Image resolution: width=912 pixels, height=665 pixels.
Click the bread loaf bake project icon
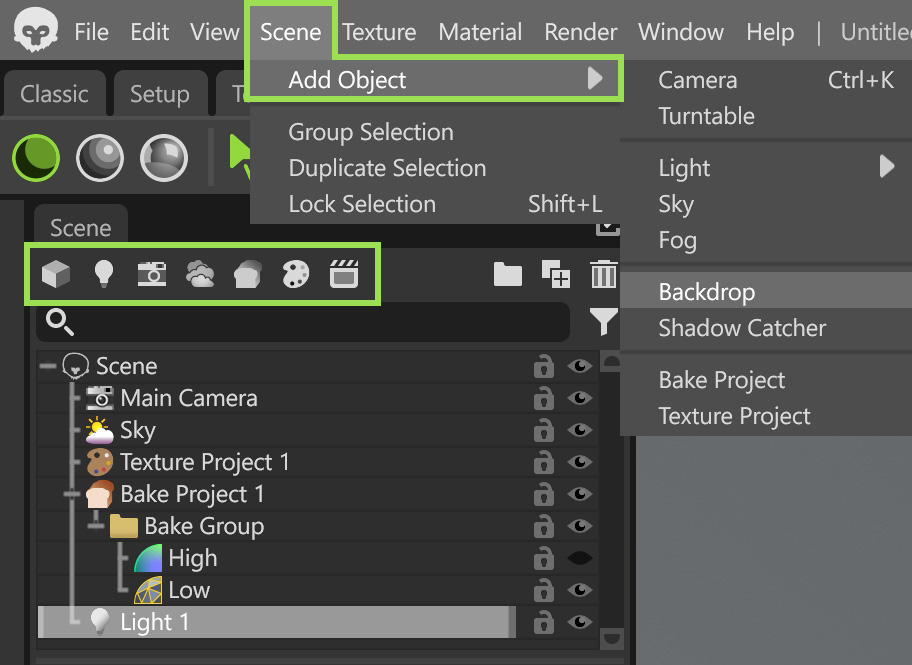(248, 274)
